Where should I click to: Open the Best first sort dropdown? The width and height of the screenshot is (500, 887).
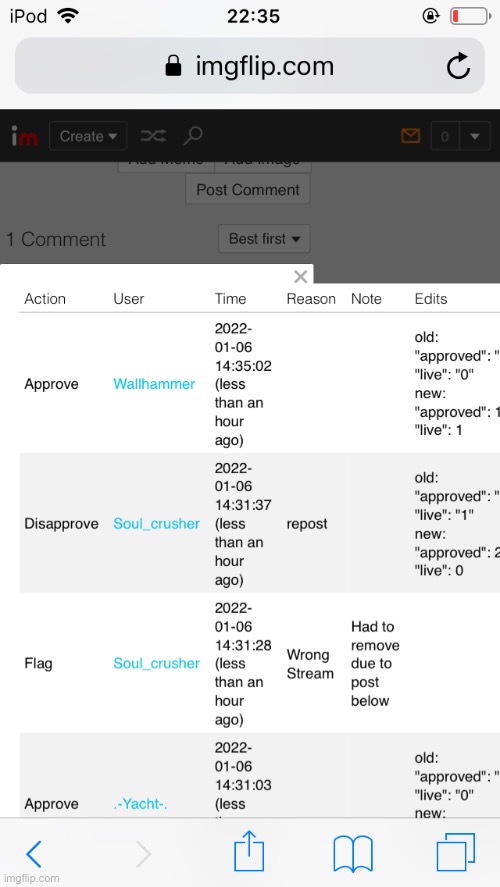(x=264, y=239)
